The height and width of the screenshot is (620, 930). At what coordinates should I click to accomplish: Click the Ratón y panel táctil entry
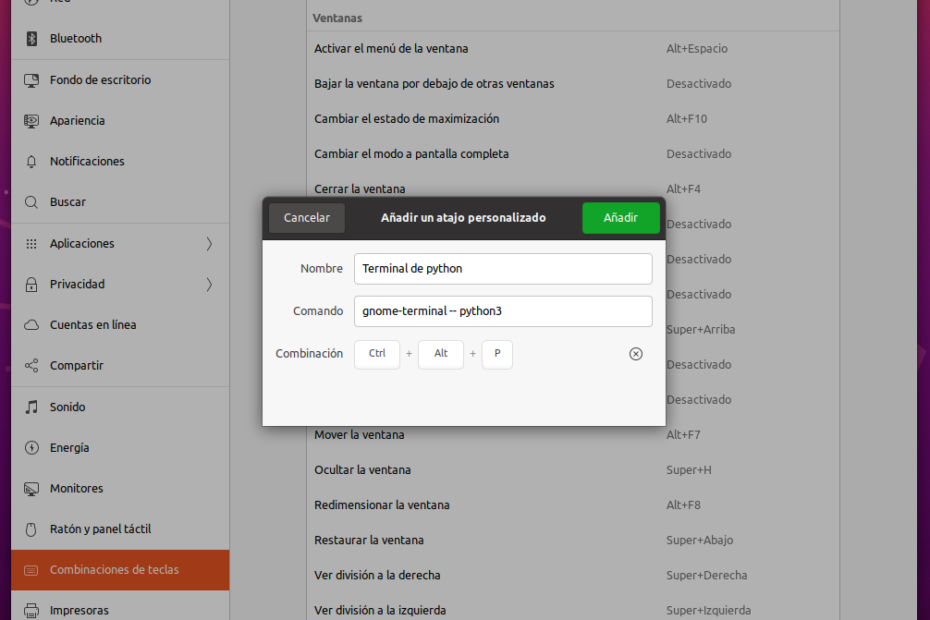(x=100, y=529)
